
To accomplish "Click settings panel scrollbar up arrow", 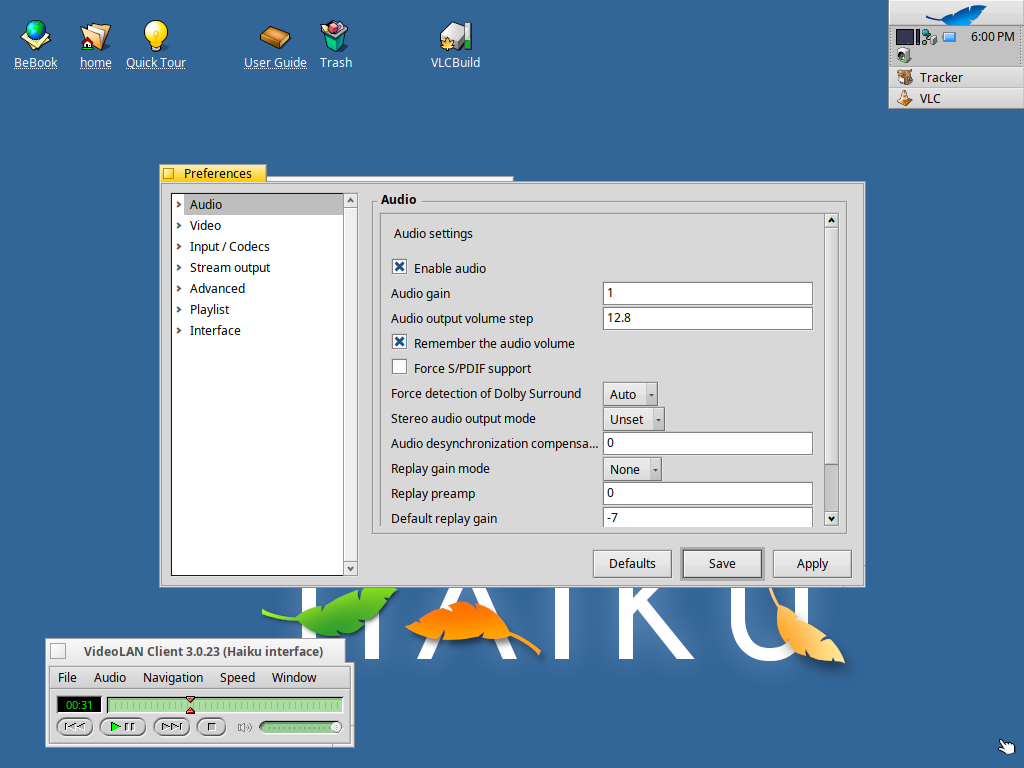I will click(831, 220).
